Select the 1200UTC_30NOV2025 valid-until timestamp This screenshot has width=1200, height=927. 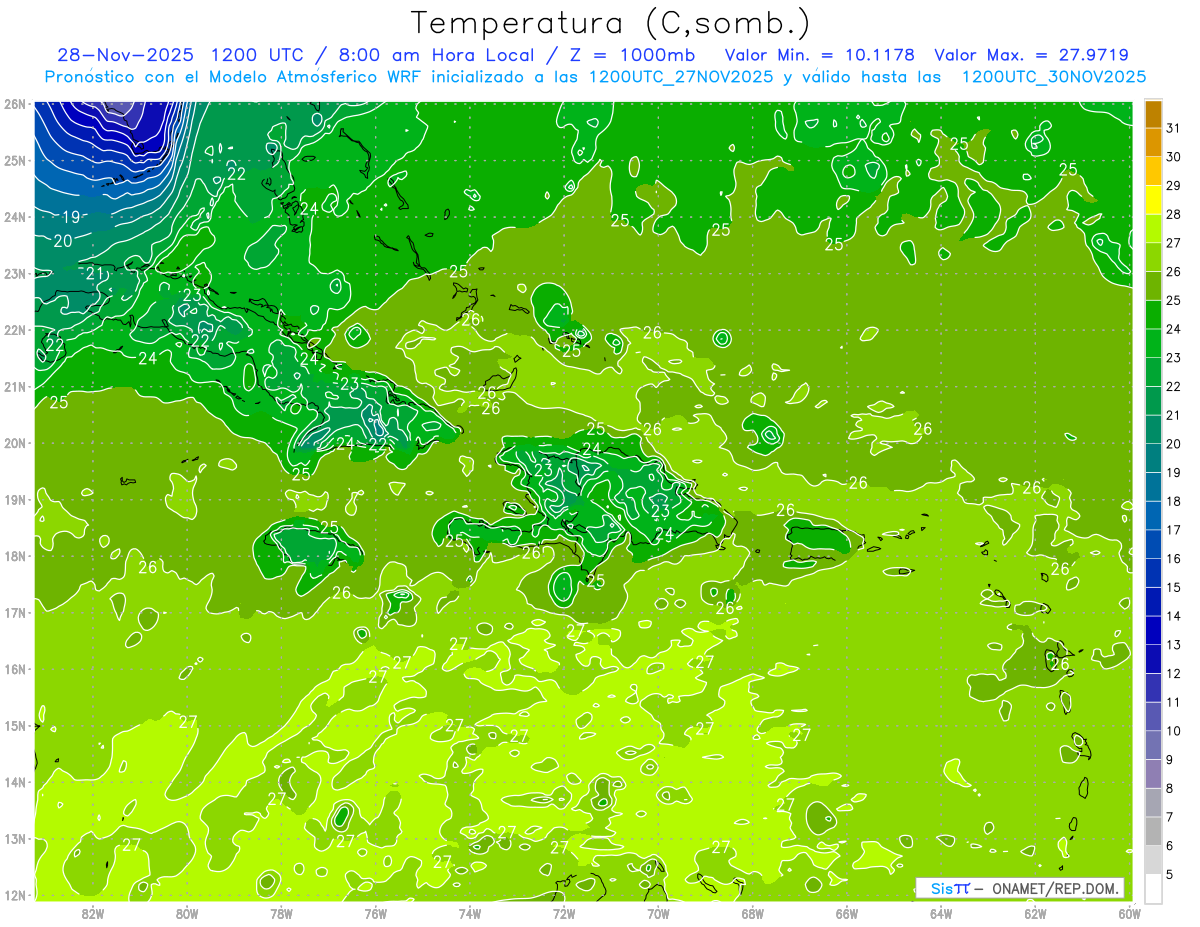tap(1053, 77)
